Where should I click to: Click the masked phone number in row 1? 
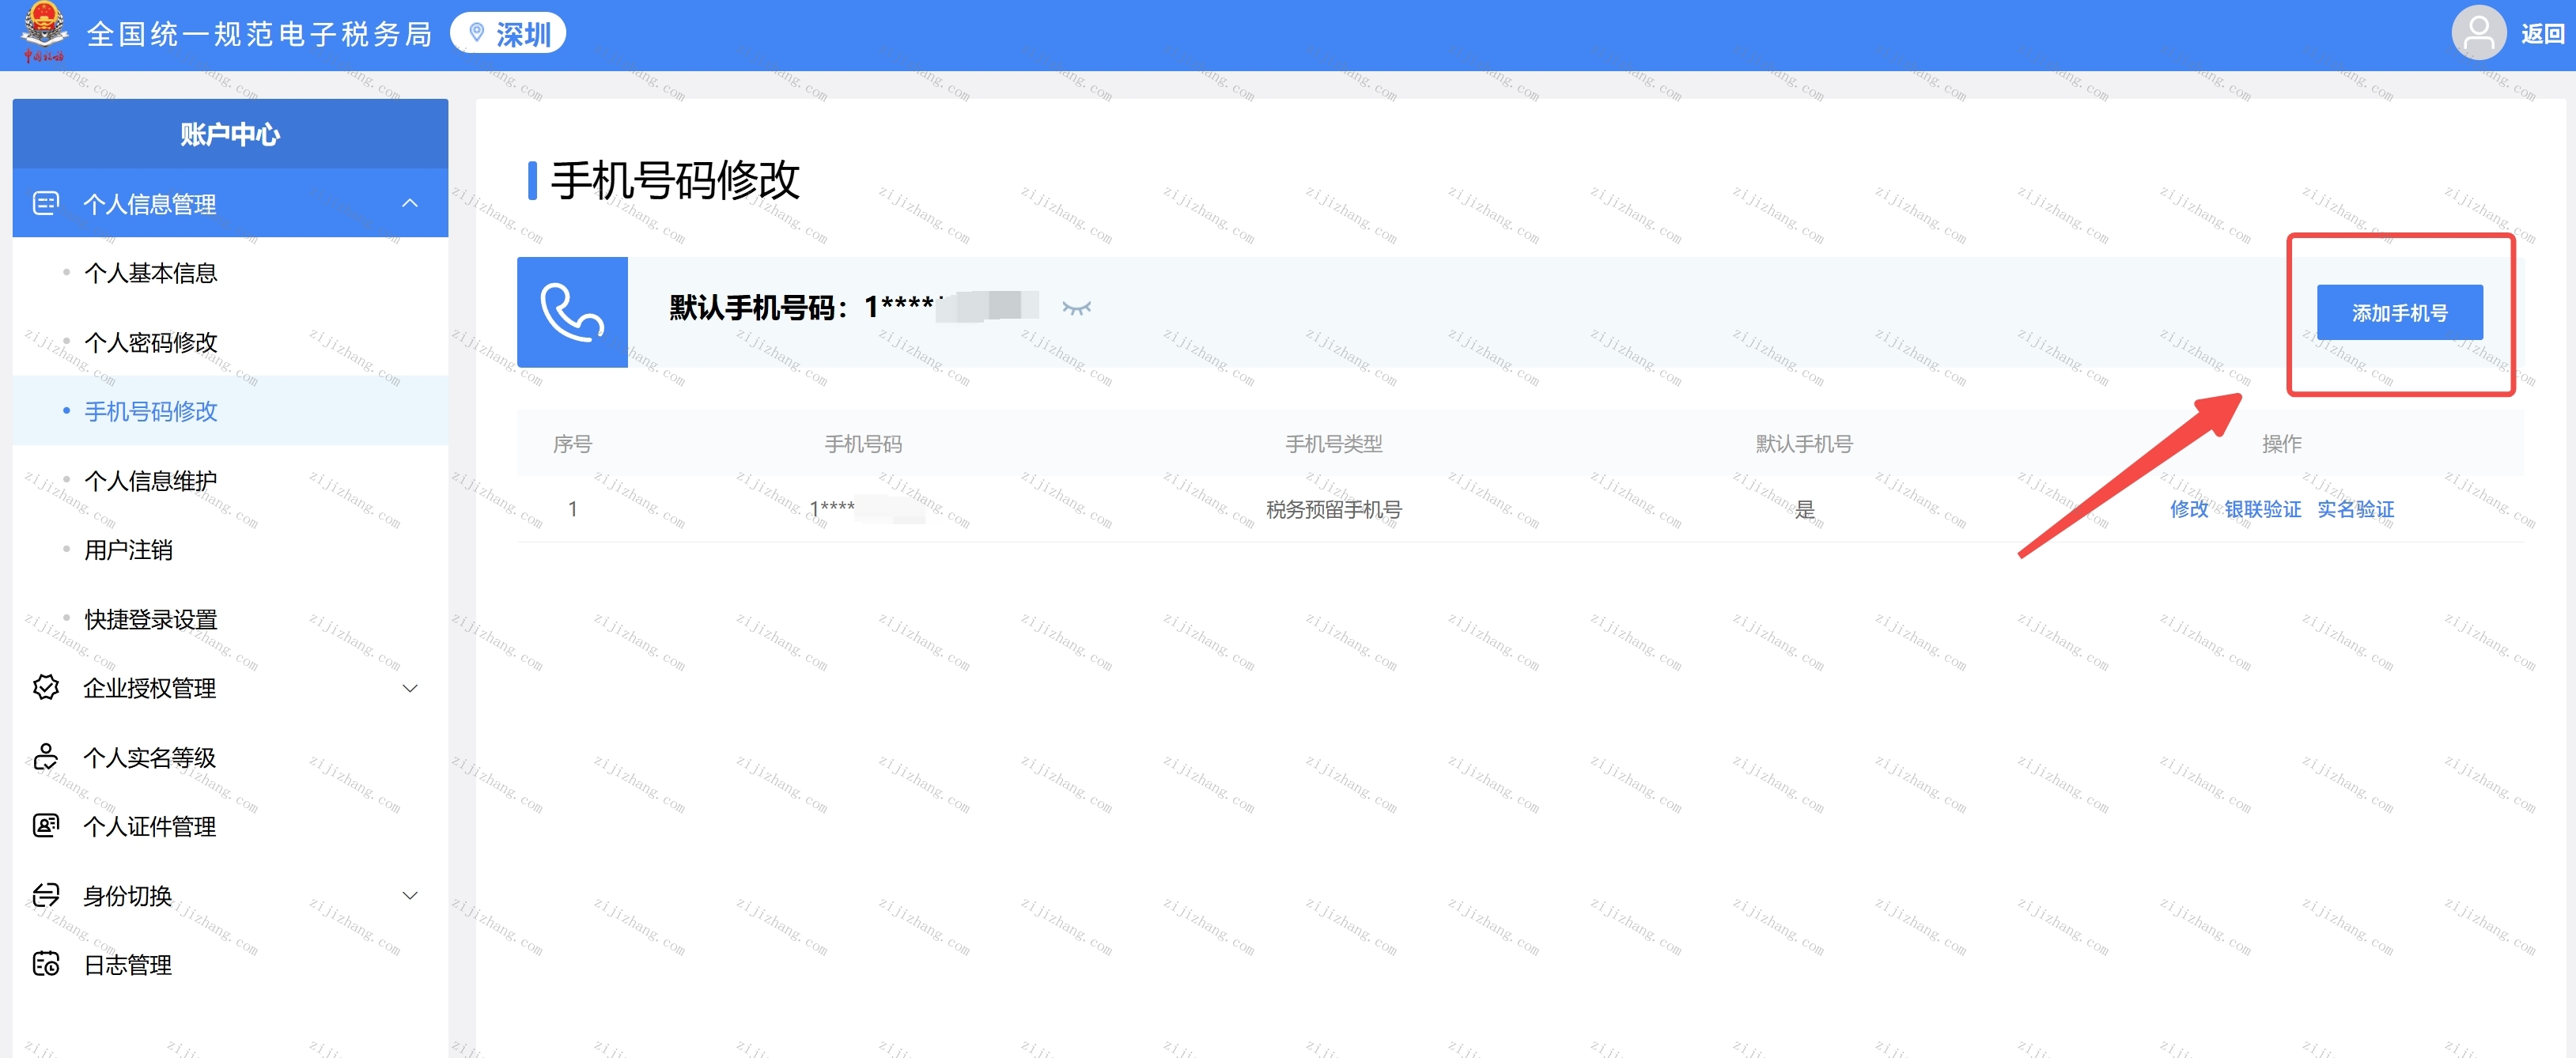866,508
